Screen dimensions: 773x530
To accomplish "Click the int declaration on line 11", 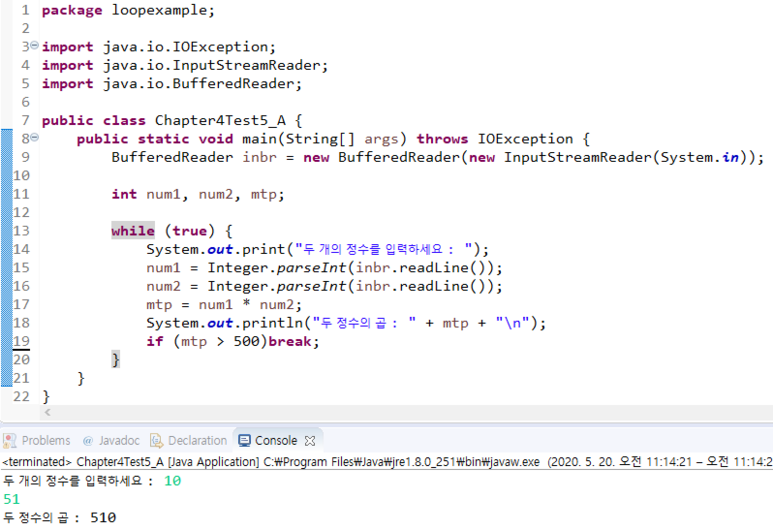I will [x=198, y=194].
